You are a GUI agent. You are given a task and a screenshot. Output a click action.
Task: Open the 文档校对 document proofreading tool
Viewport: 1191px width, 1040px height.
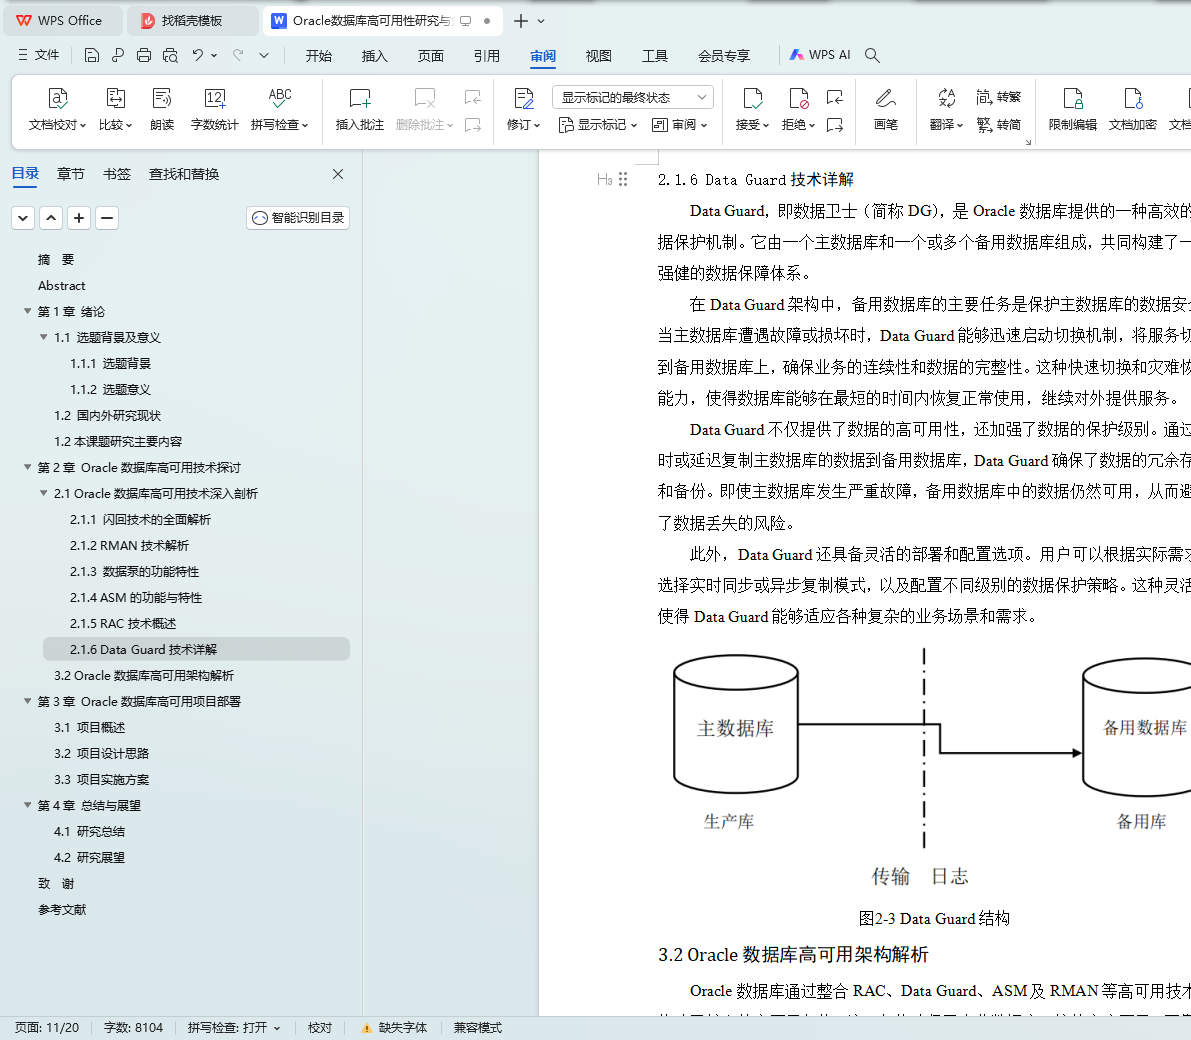click(x=58, y=109)
